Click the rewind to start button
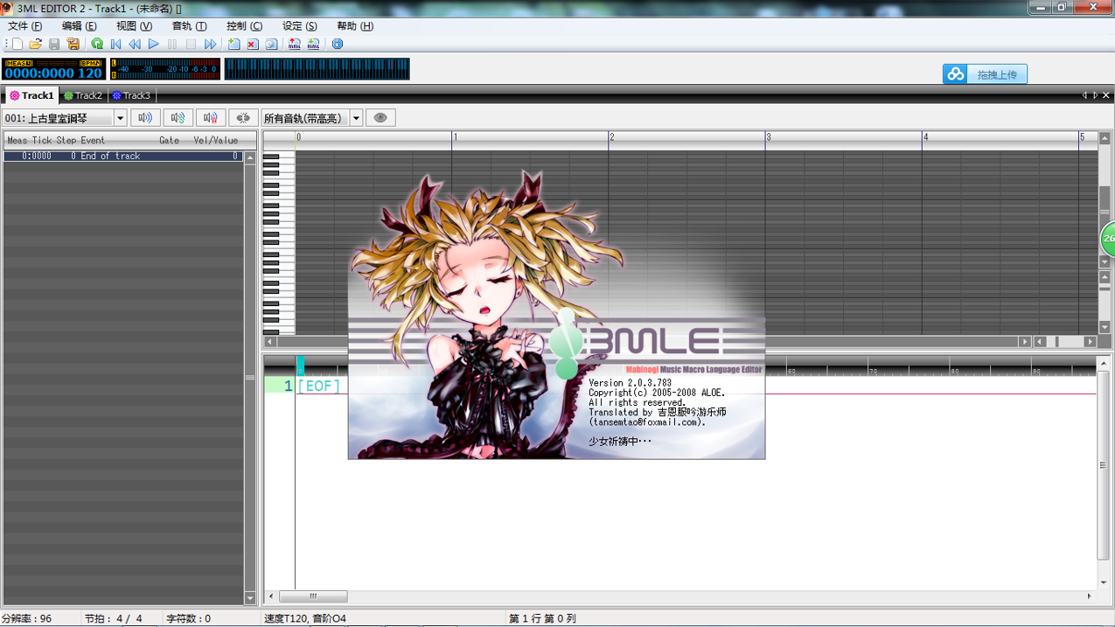Viewport: 1115px width, 627px height. click(116, 44)
